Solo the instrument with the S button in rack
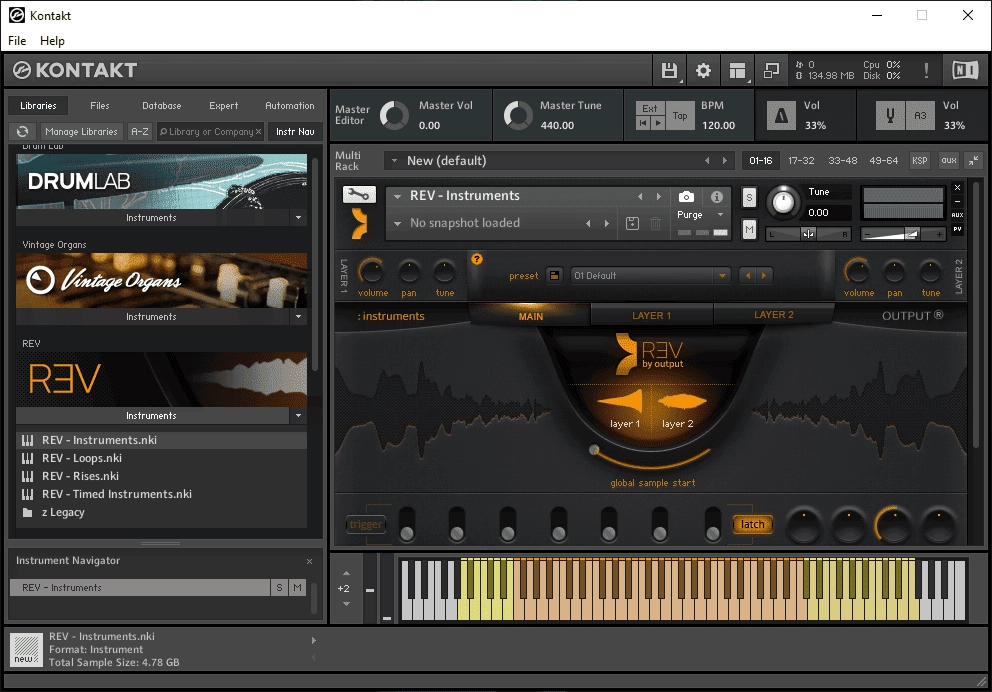This screenshot has height=692, width=992. click(x=749, y=197)
